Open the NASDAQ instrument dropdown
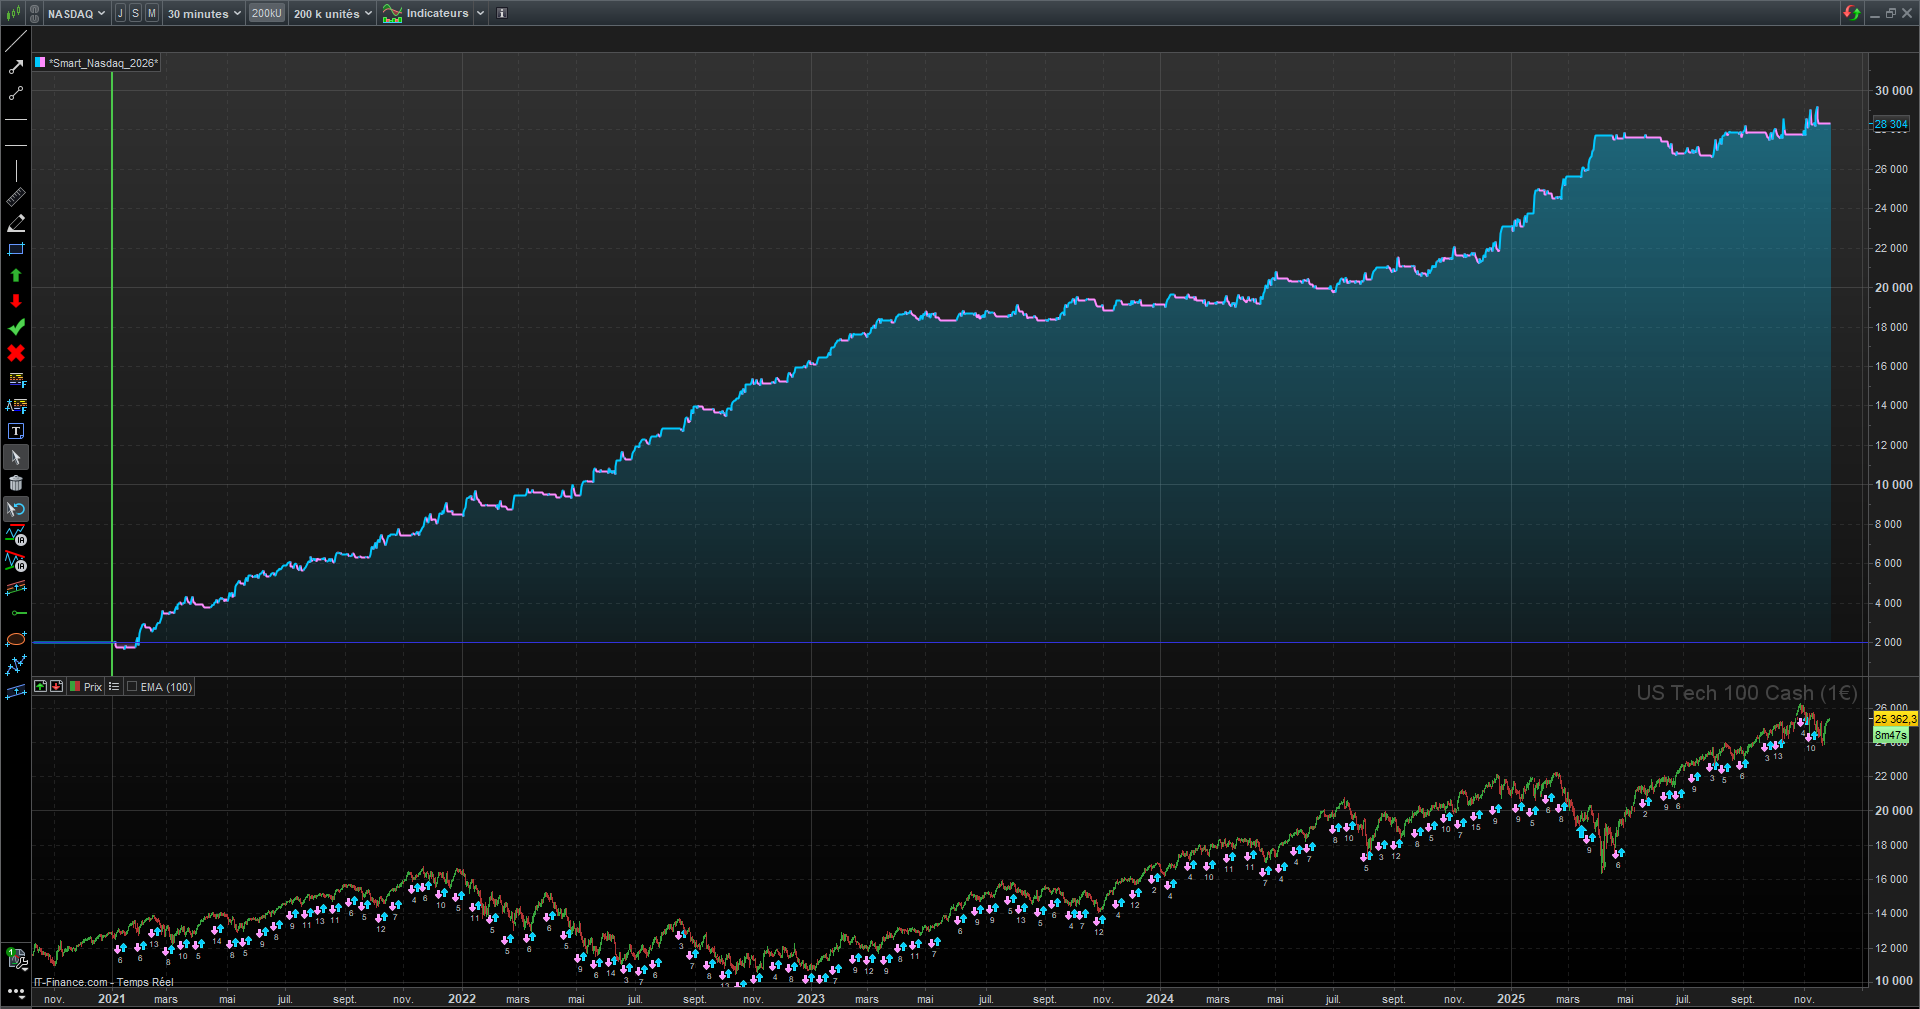Viewport: 1920px width, 1009px height. click(76, 14)
